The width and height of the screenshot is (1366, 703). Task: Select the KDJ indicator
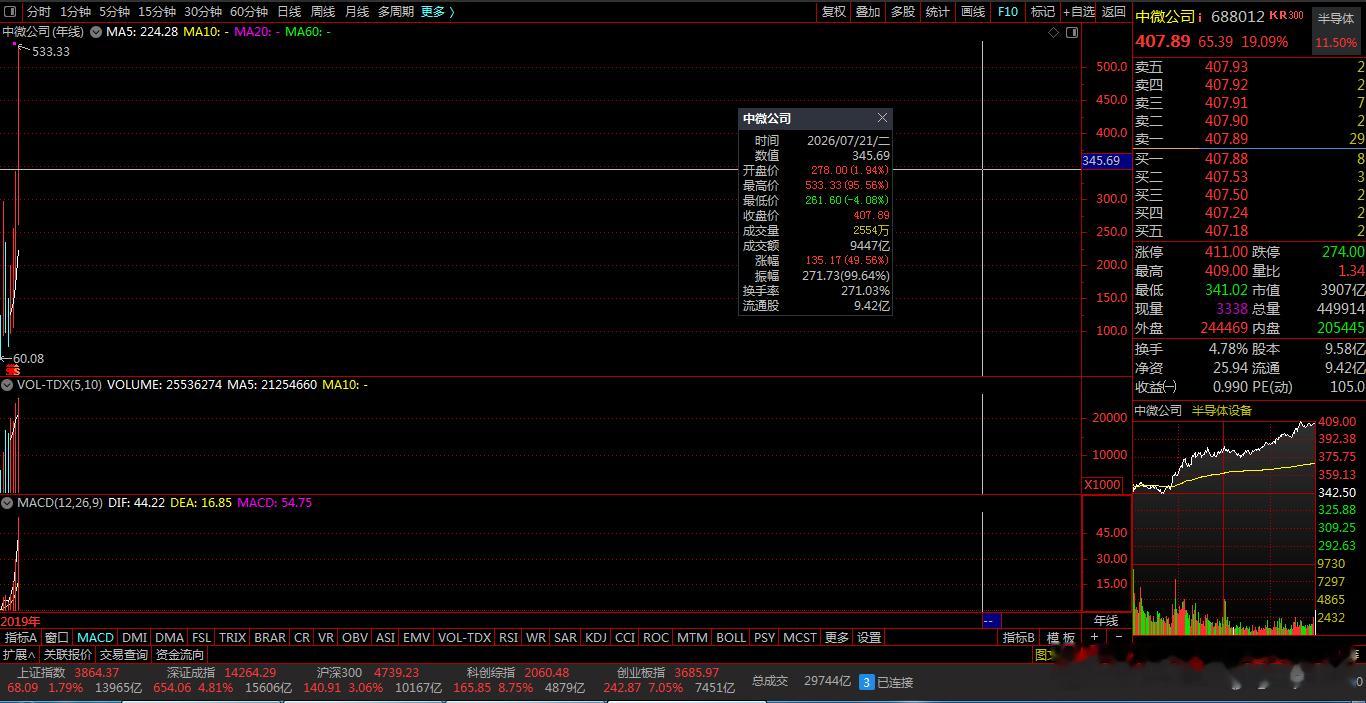pyautogui.click(x=596, y=637)
